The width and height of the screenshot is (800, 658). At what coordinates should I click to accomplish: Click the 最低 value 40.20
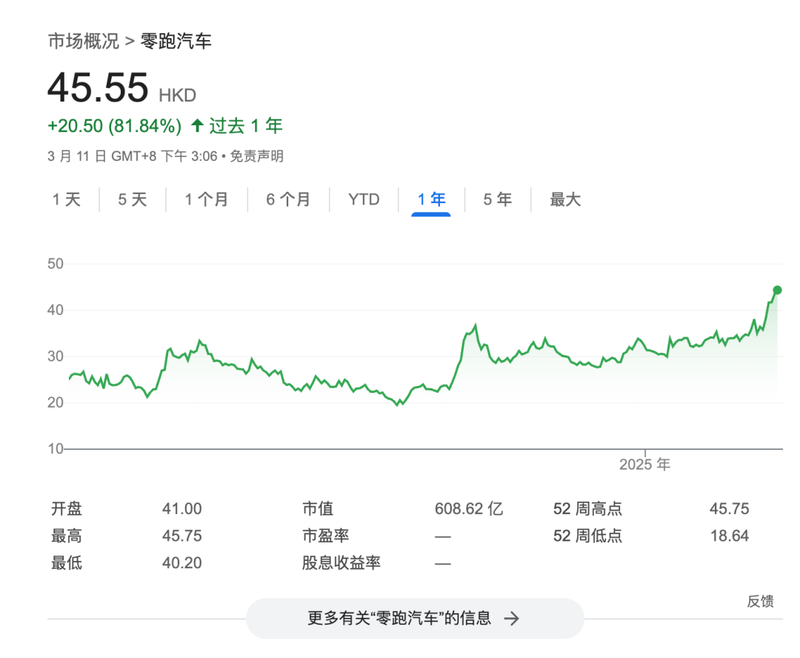[x=182, y=563]
